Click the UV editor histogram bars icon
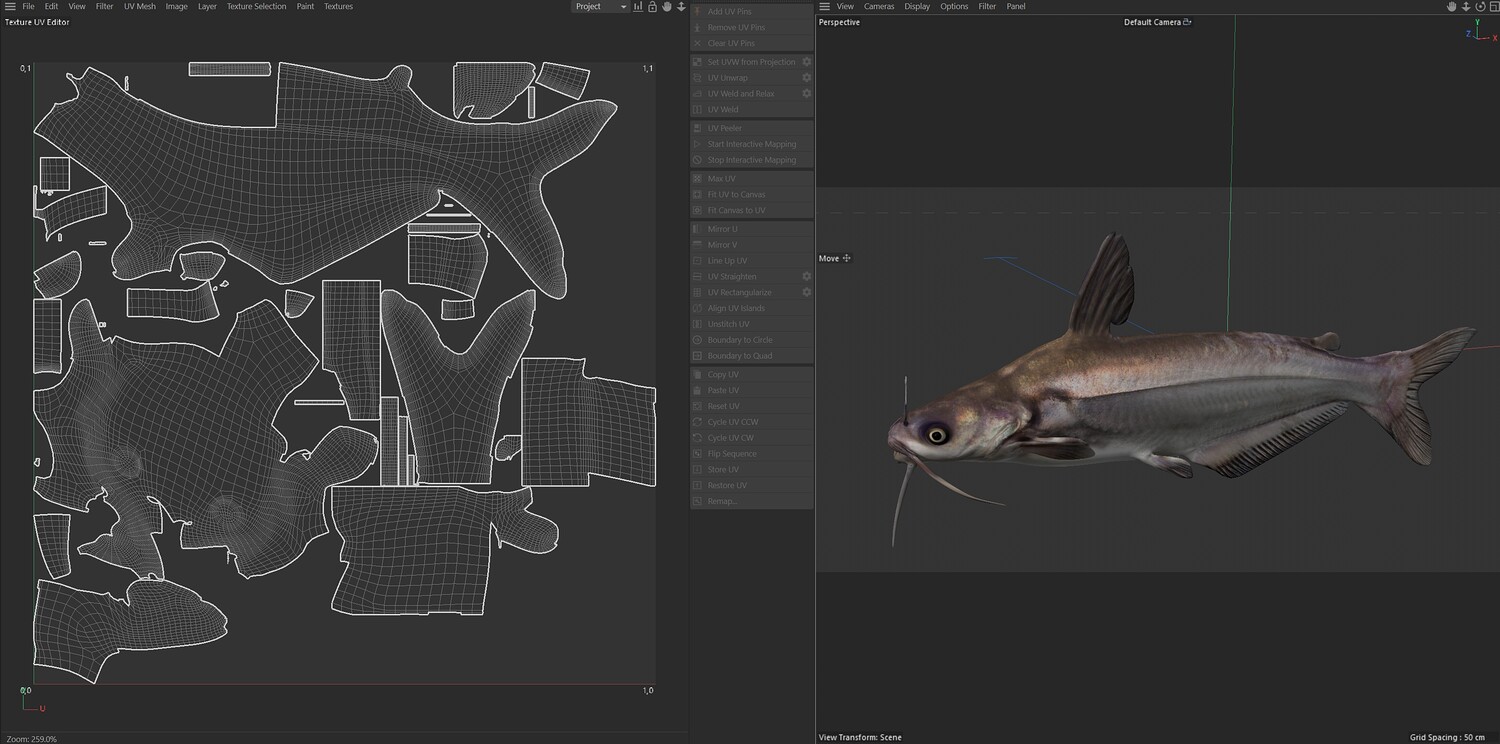Viewport: 1500px width, 744px height. (x=638, y=7)
